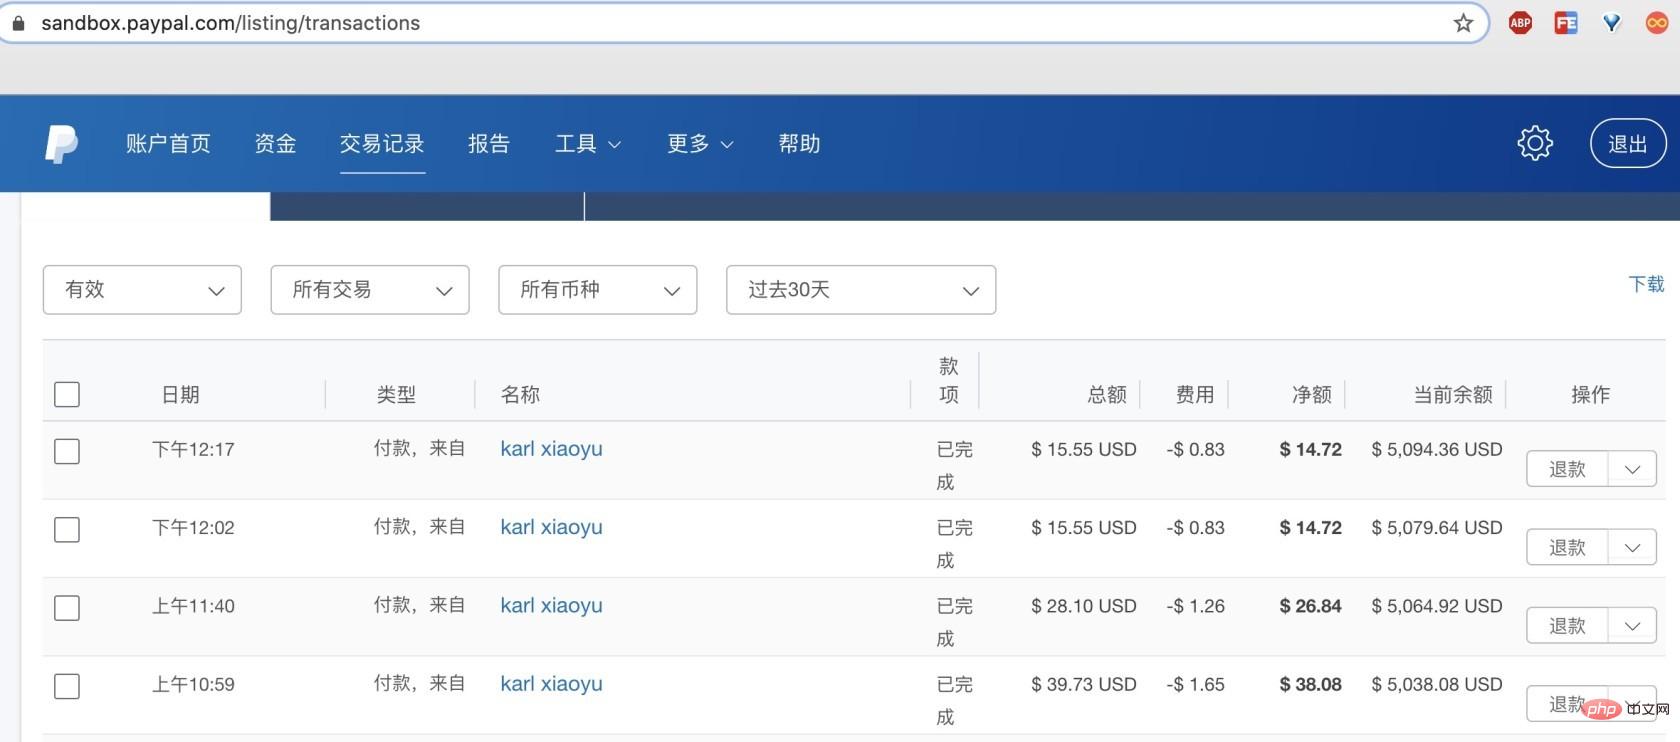Open the 报告 nav item

[489, 144]
